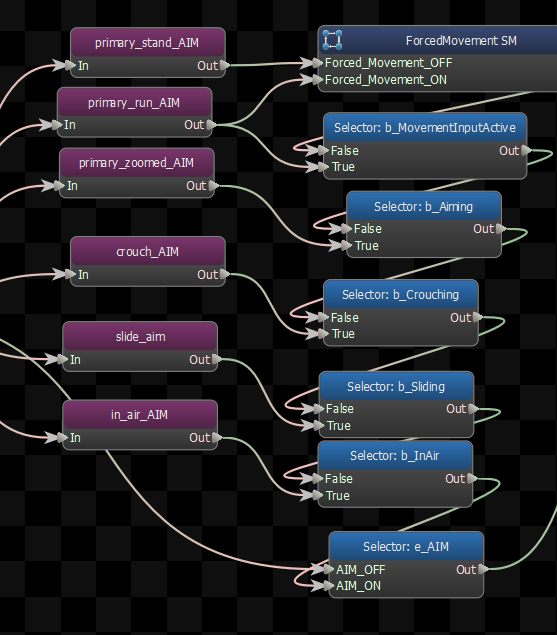Click the Out pin of slide_aim

click(217, 359)
